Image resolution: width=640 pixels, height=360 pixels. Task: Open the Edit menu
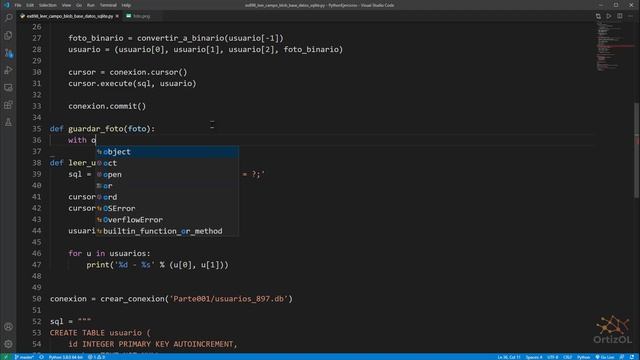click(30, 5)
